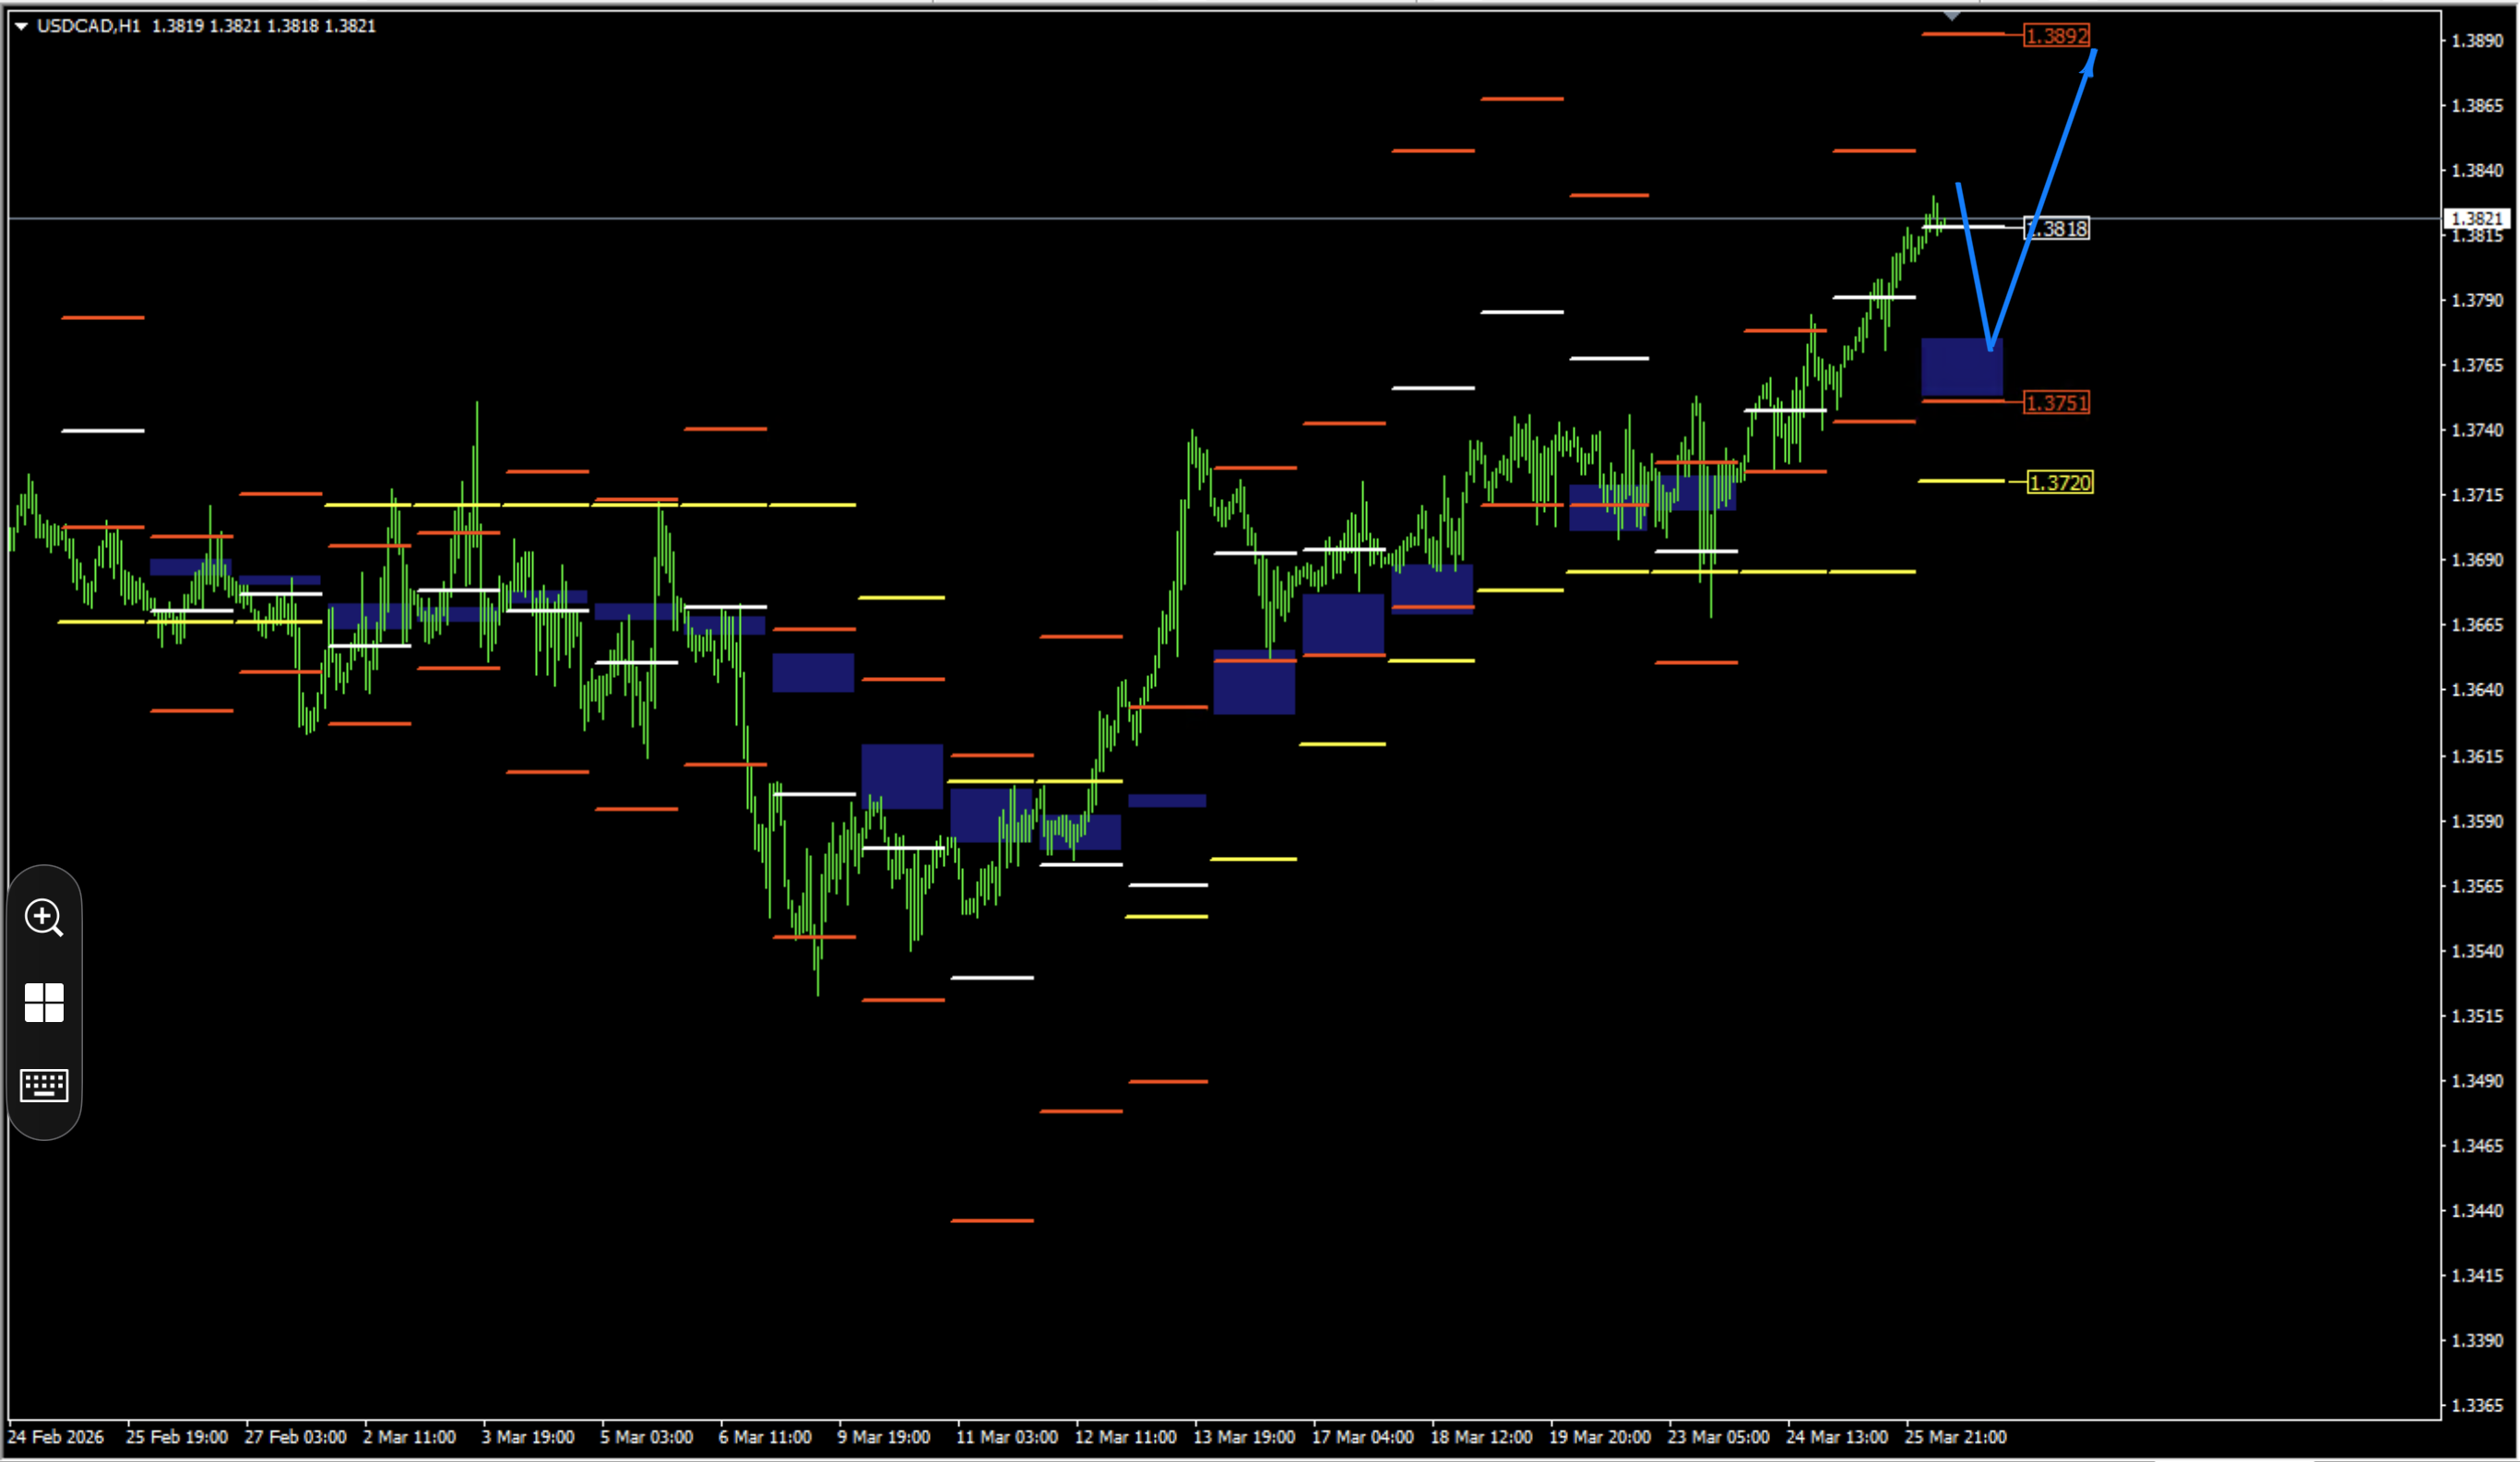The width and height of the screenshot is (2520, 1462).
Task: Click the 2 Mar 11:00 time label
Action: point(409,1437)
